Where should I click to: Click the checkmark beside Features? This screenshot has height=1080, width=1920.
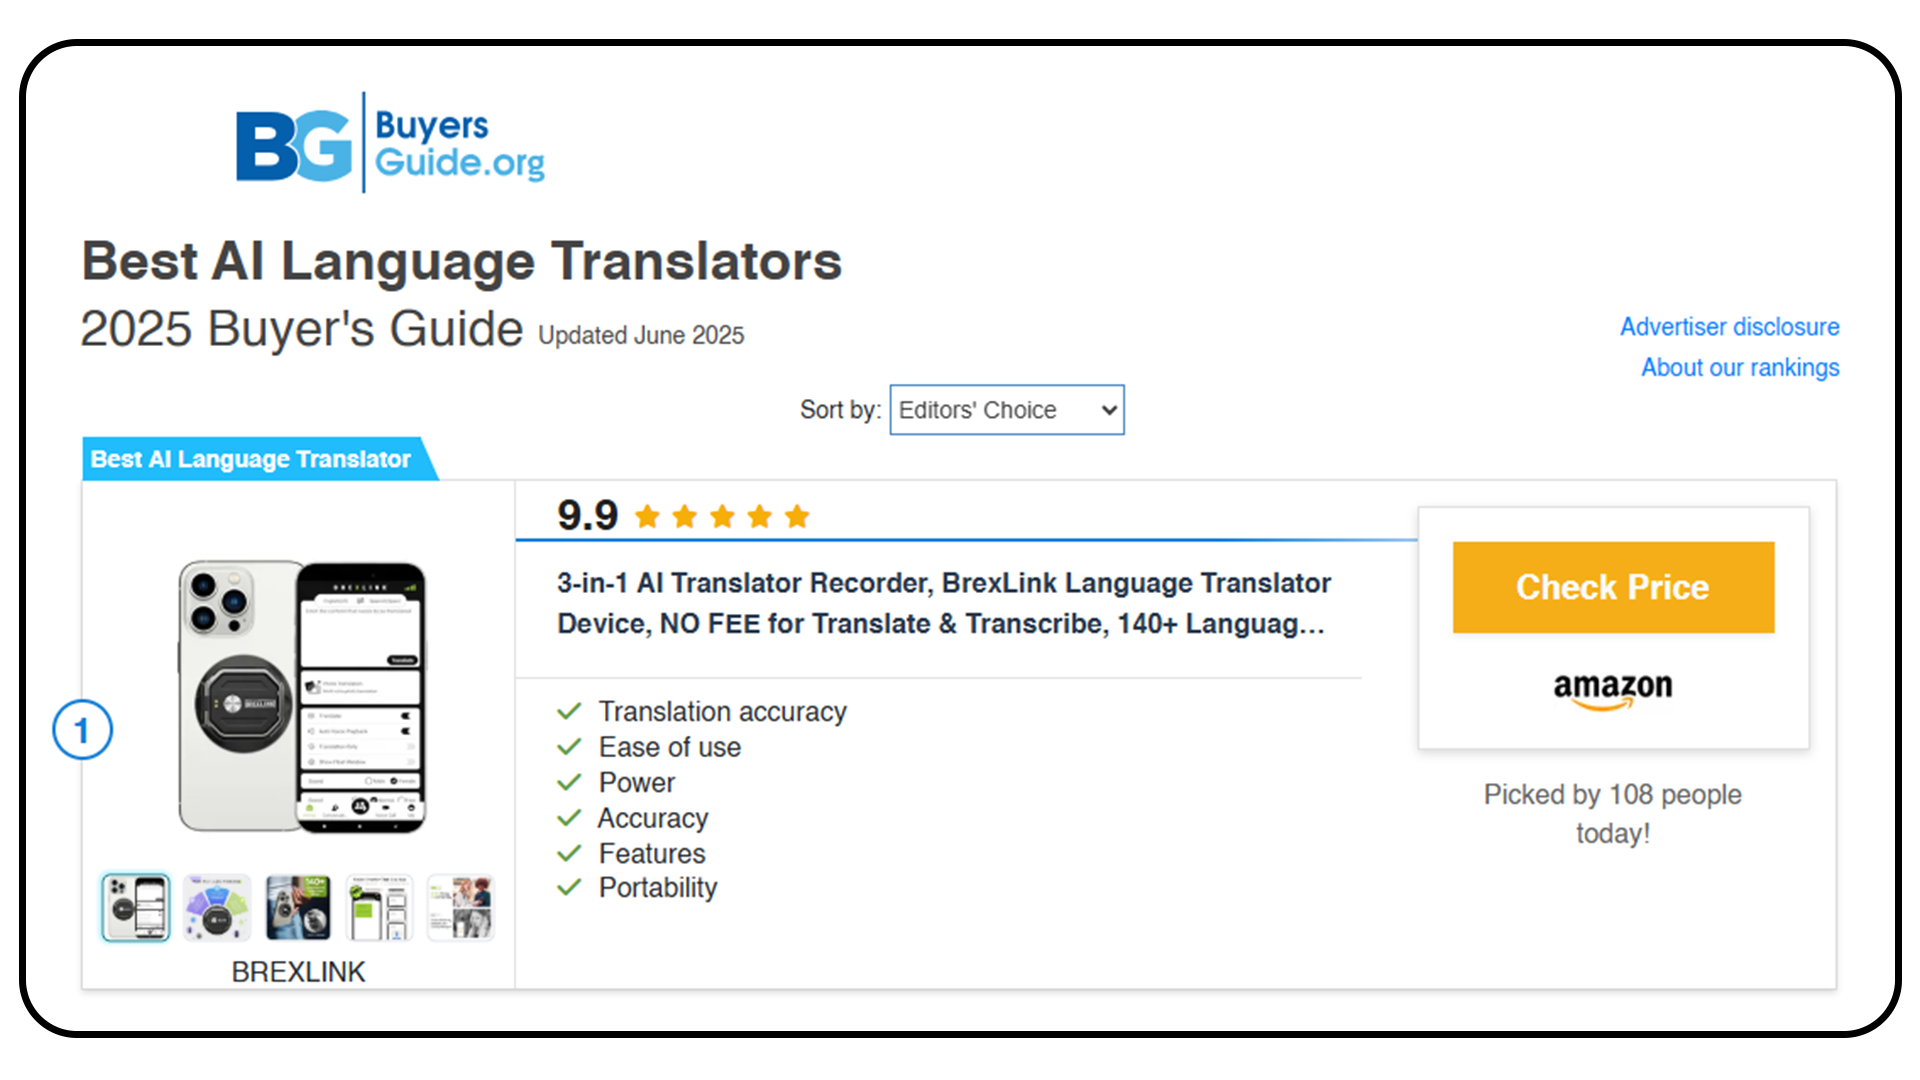point(569,853)
